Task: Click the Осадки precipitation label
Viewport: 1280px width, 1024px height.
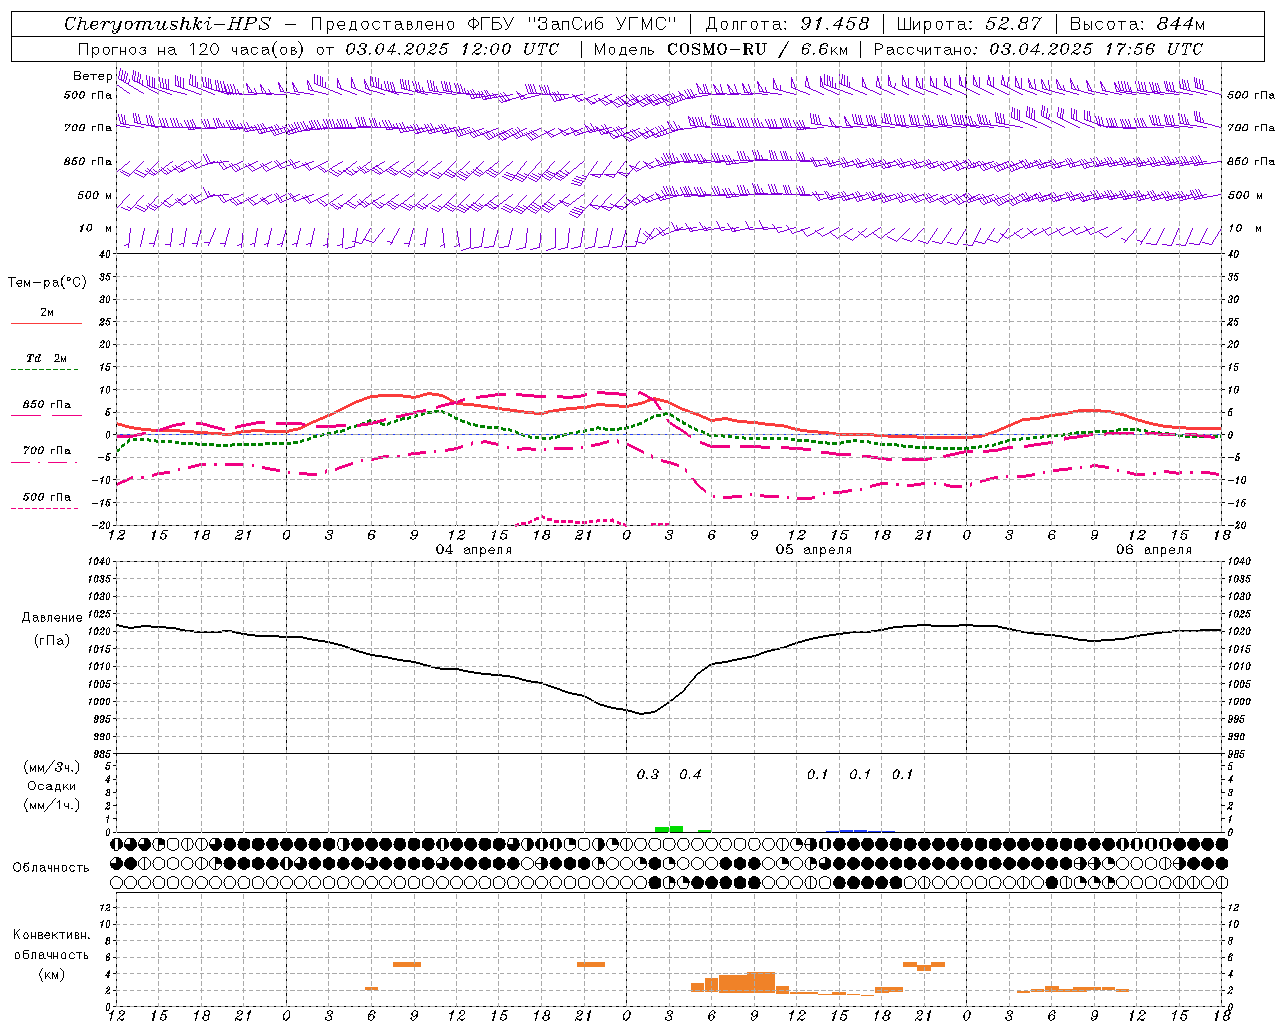Action: pos(52,786)
